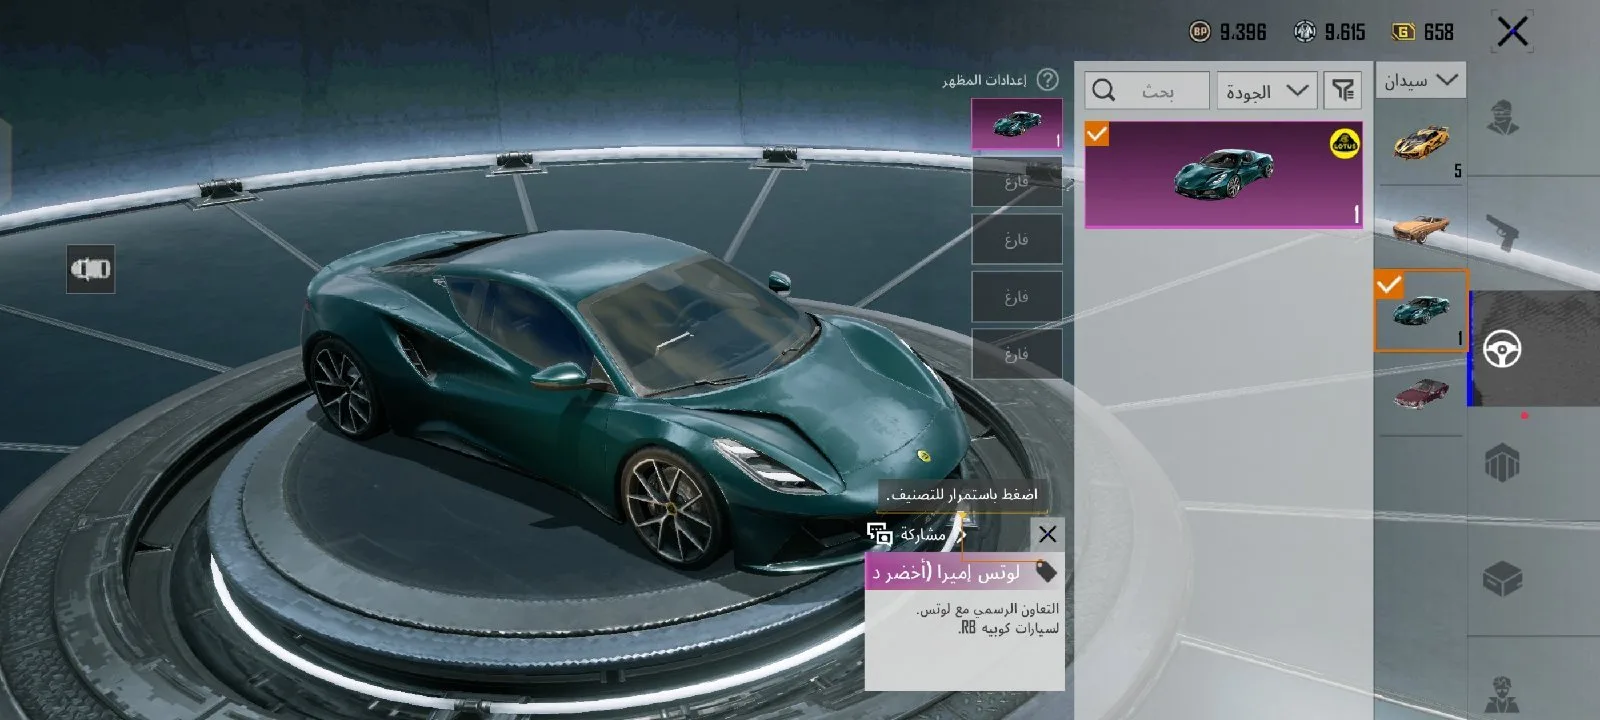Click the بحث search field
The height and width of the screenshot is (720, 1600).
(x=1147, y=91)
